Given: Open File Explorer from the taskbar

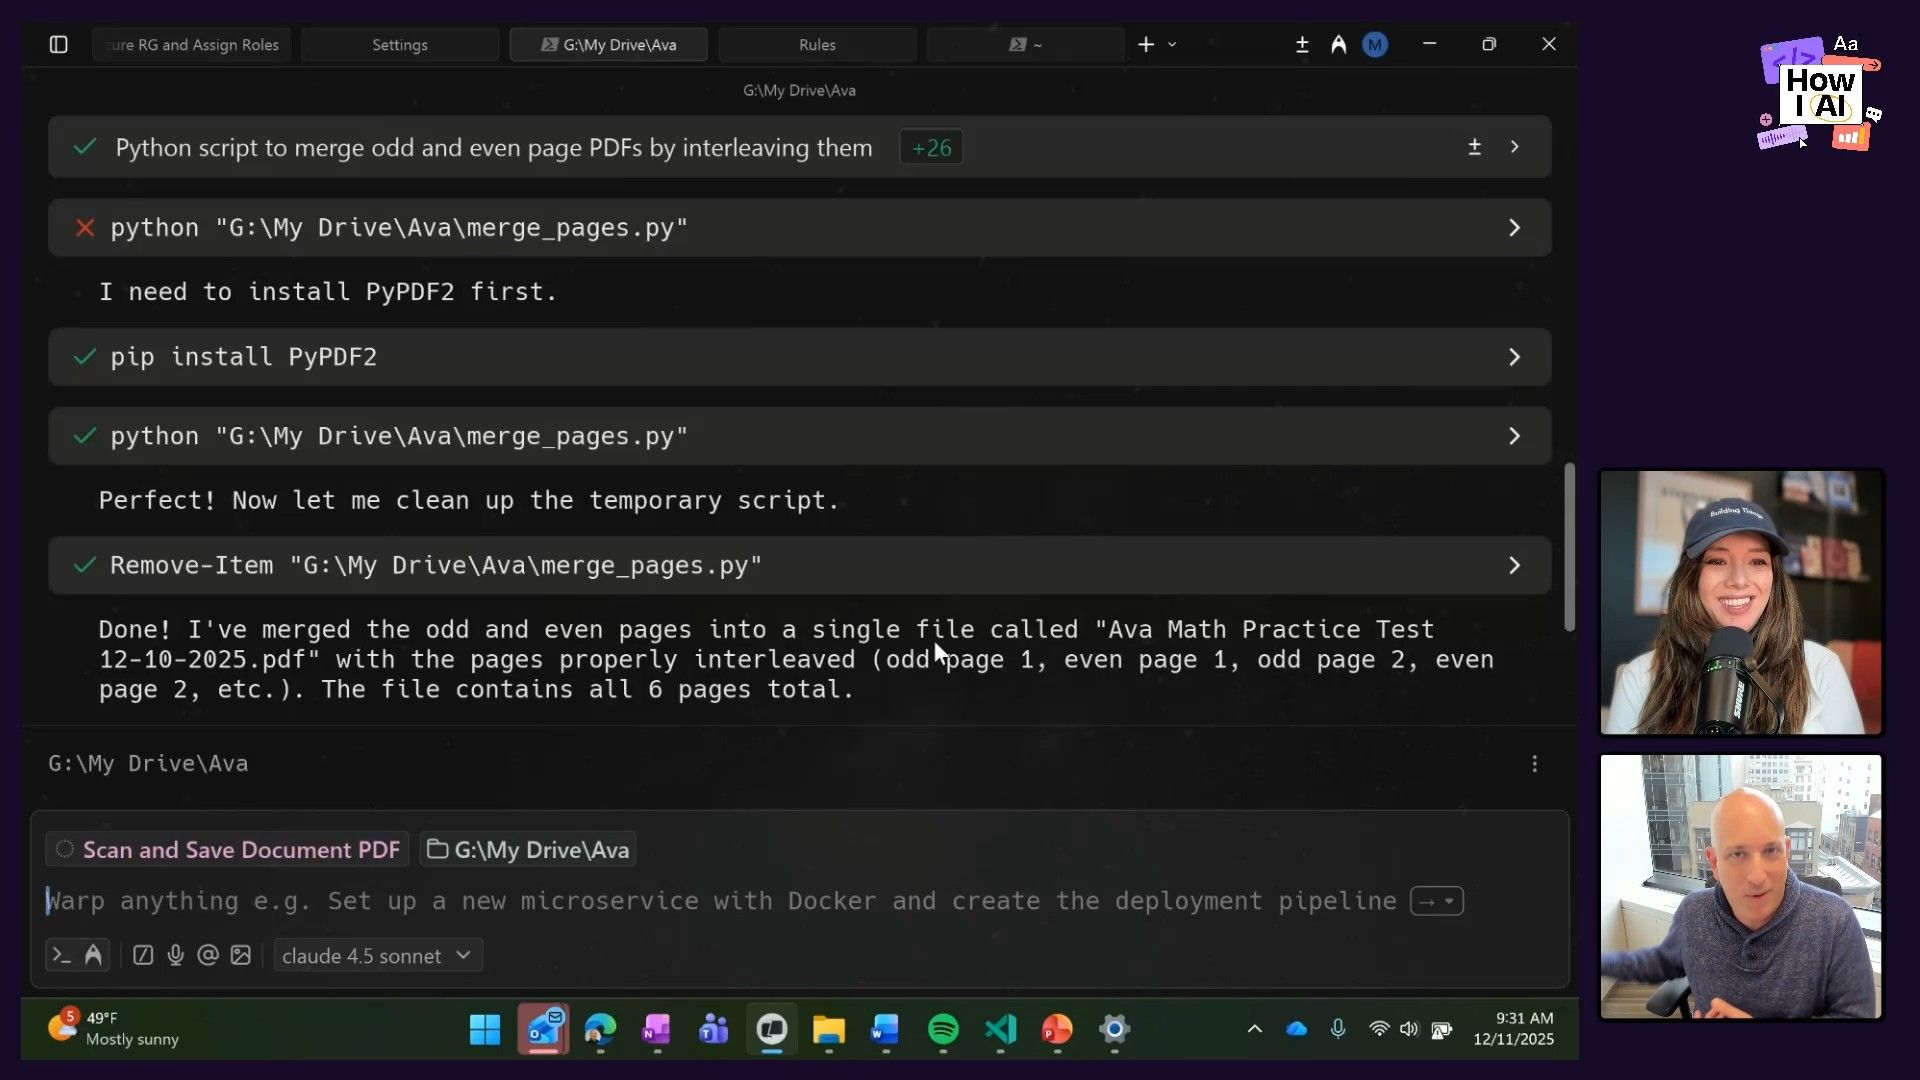Looking at the screenshot, I should [829, 1029].
